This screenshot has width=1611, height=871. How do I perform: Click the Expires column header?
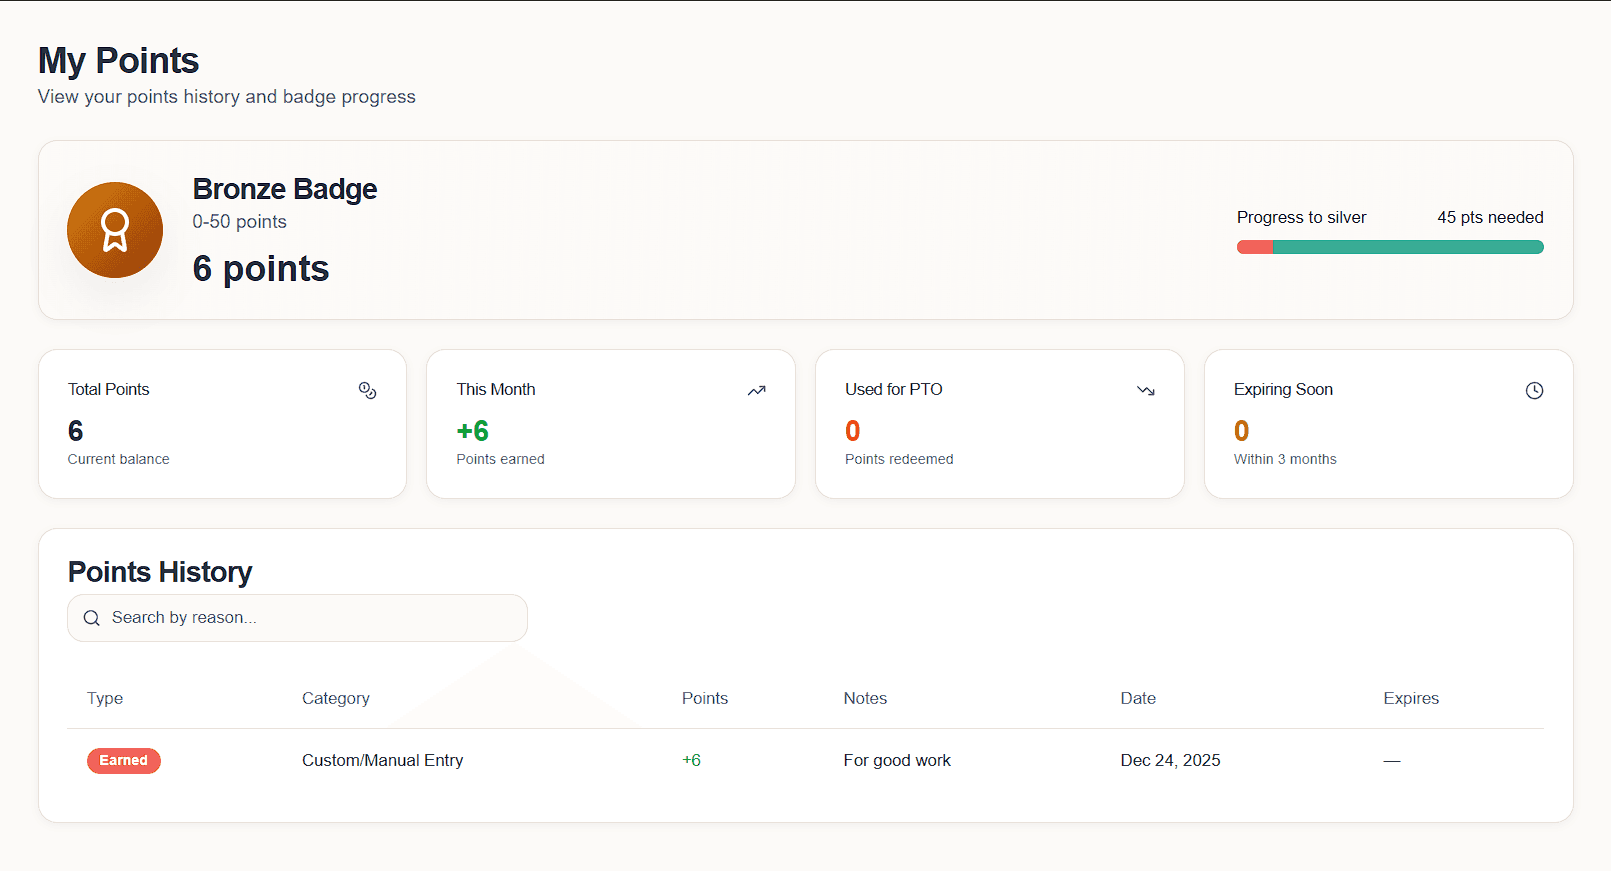click(1410, 698)
